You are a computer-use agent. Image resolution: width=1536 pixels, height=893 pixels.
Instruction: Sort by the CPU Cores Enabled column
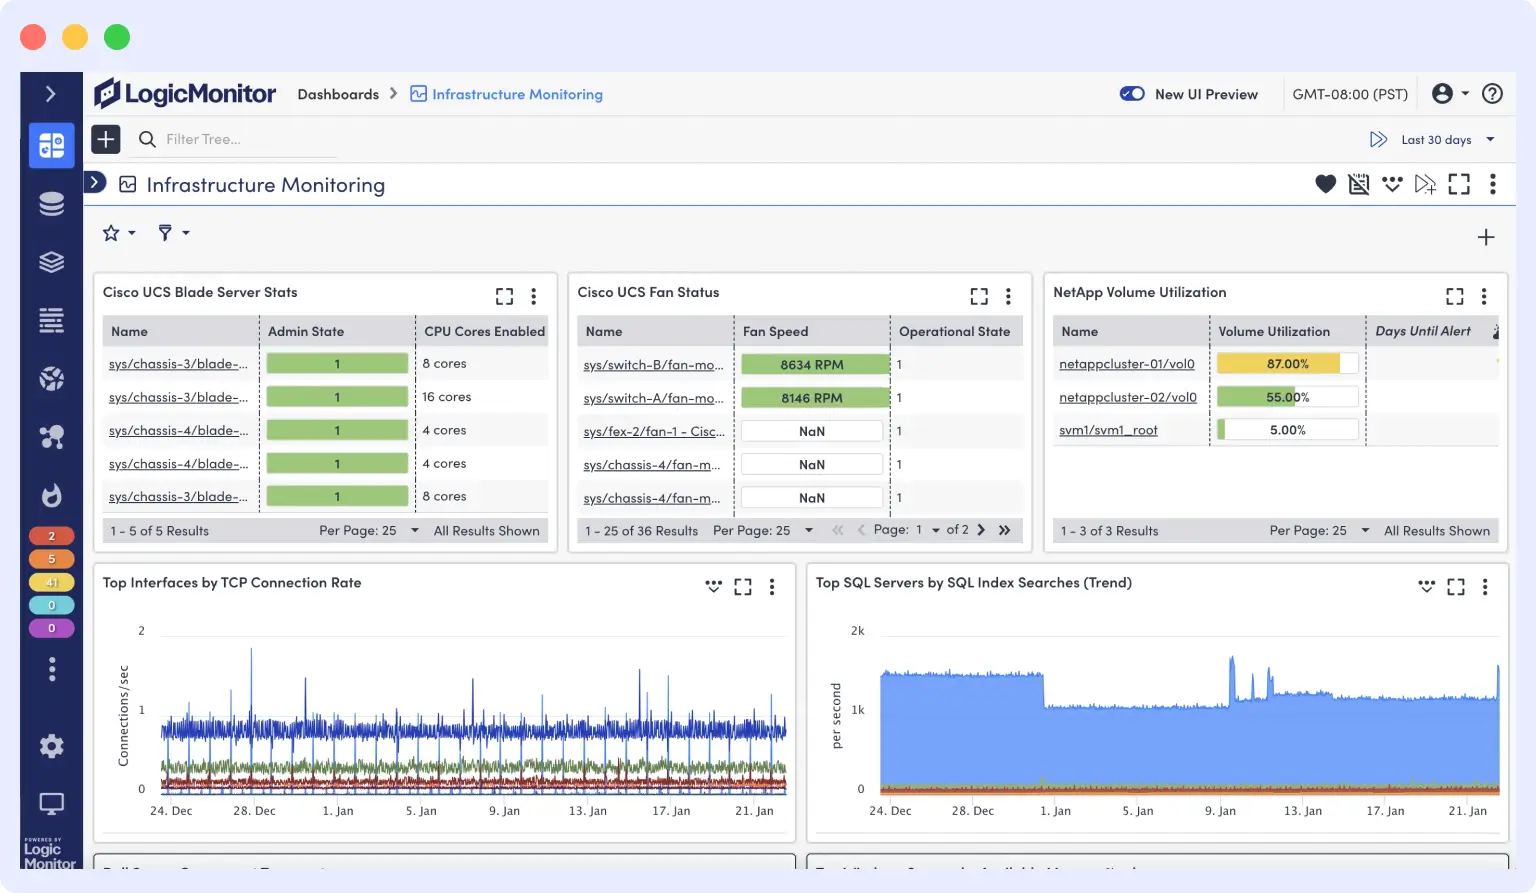pos(484,331)
